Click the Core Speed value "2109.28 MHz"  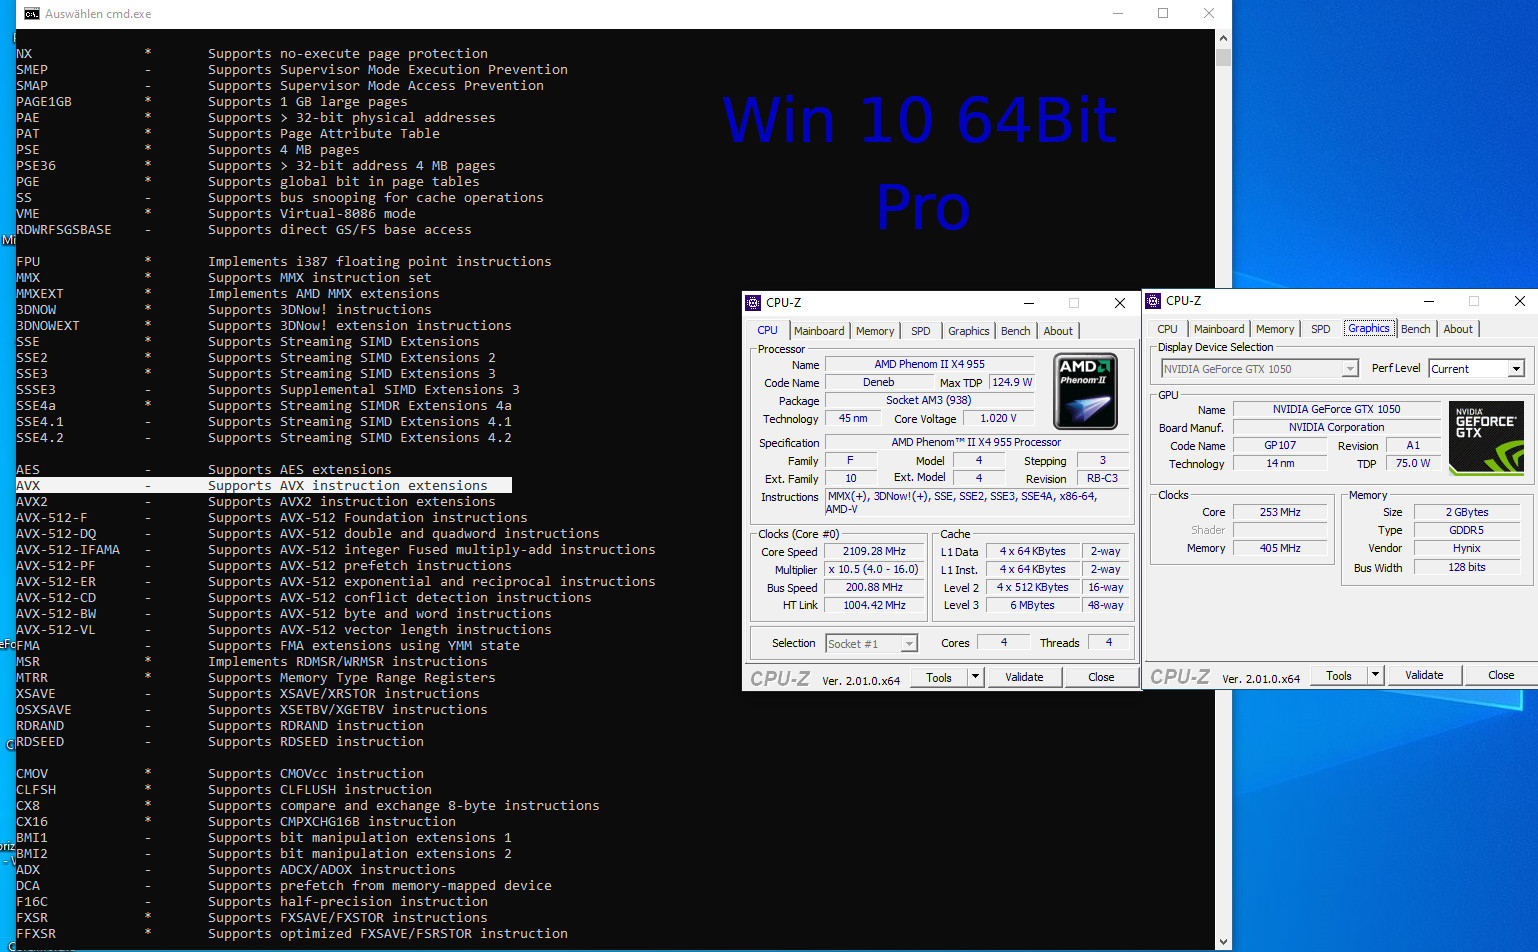tap(874, 552)
